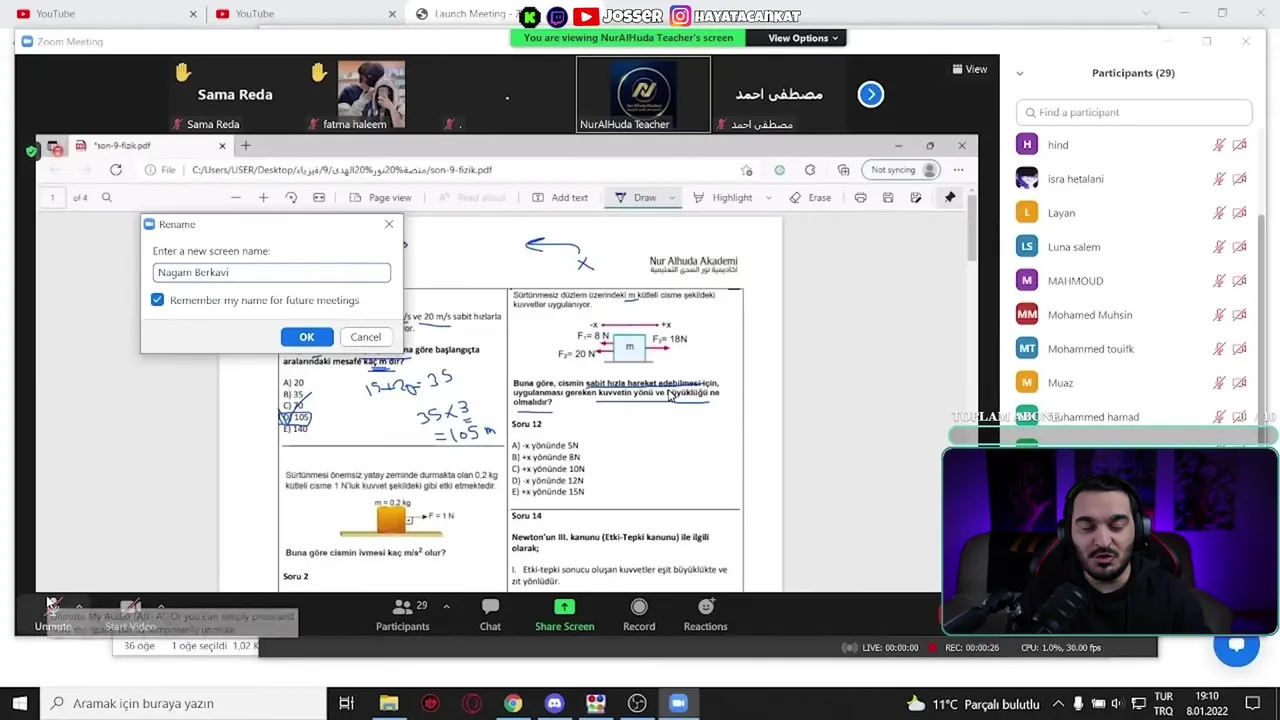Click Layan's camera-off icon

click(1240, 213)
